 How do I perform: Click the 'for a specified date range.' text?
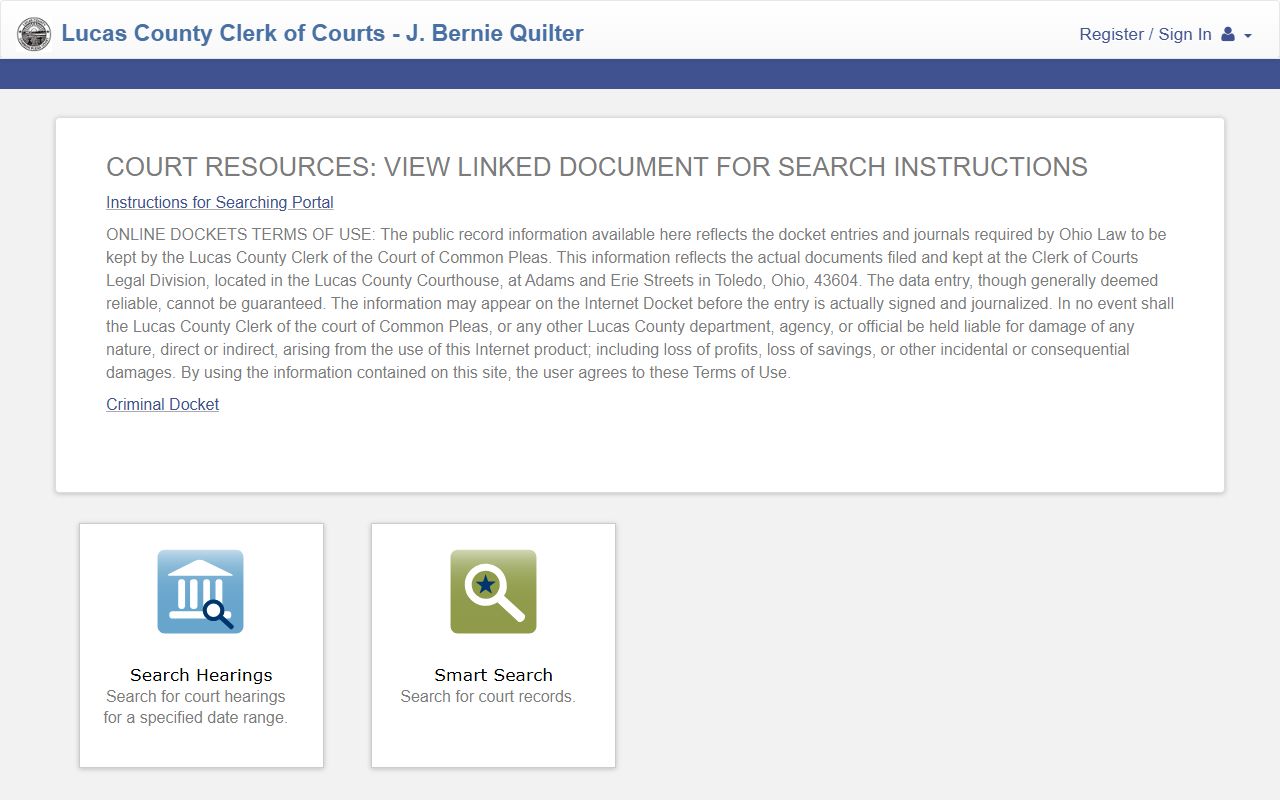(x=196, y=717)
